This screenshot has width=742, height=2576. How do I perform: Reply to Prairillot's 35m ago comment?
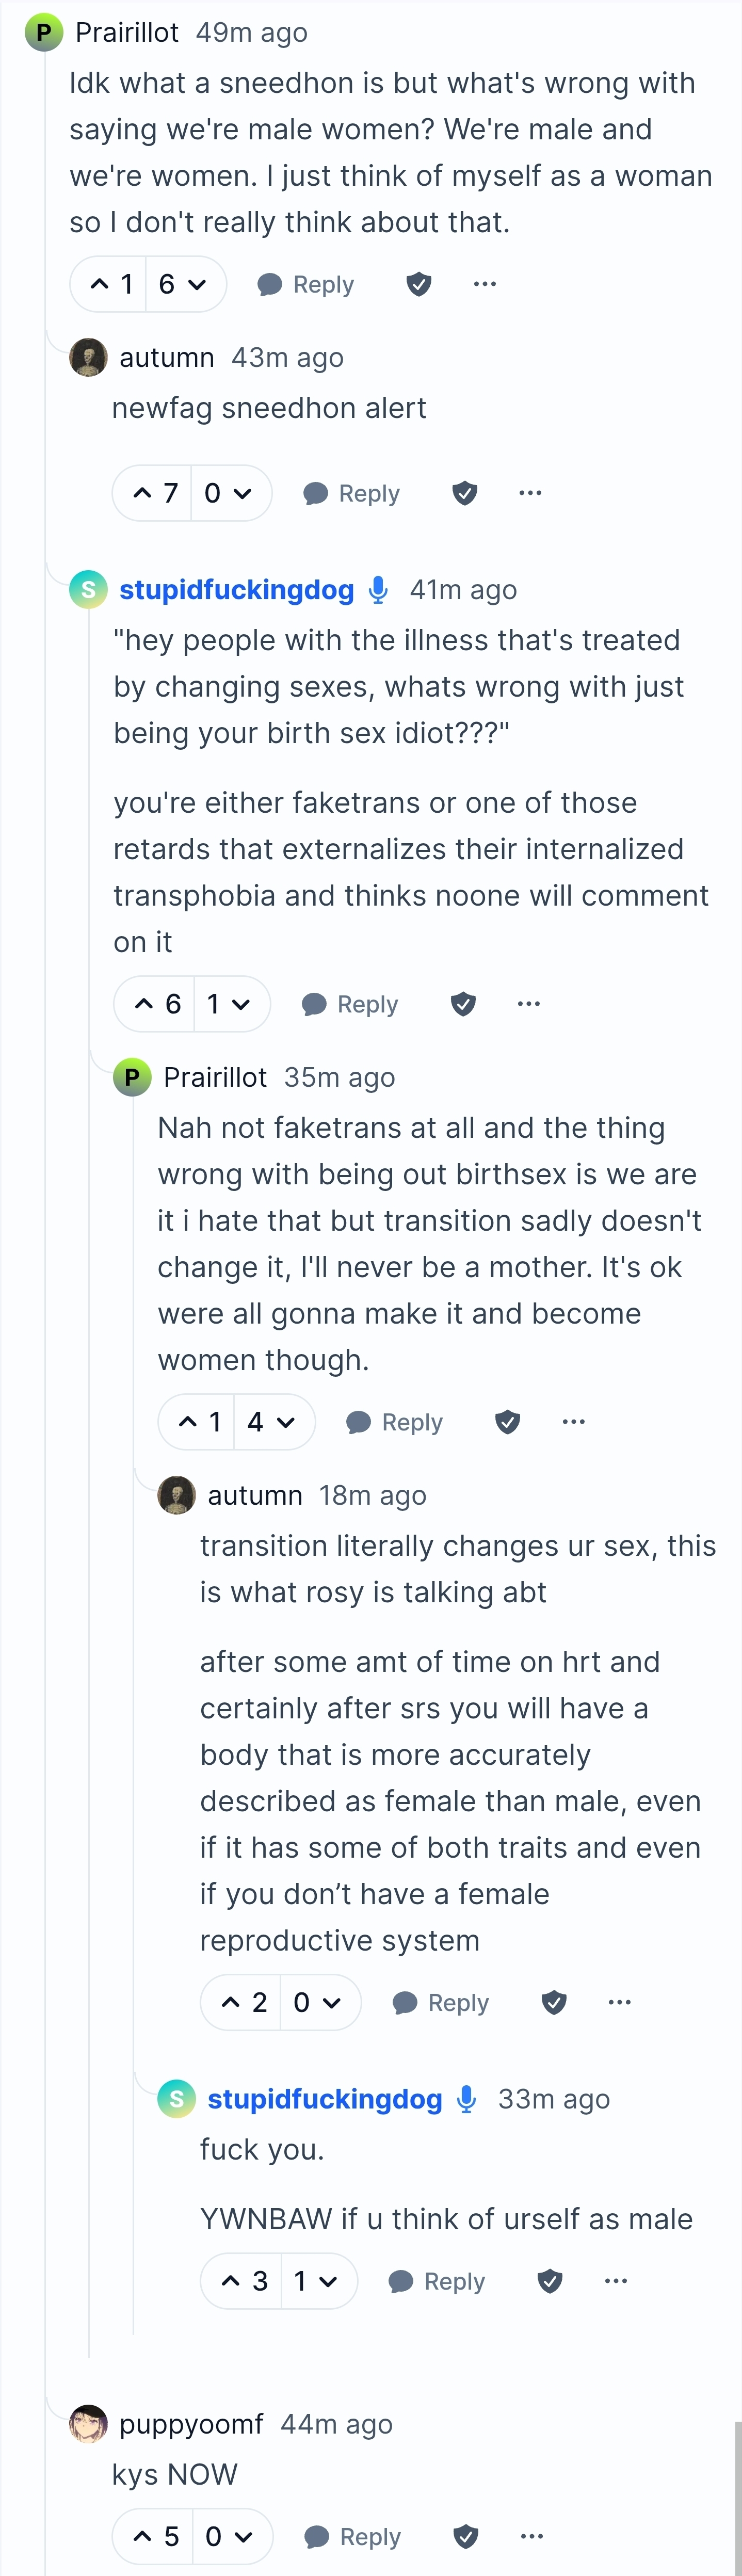(x=396, y=1422)
